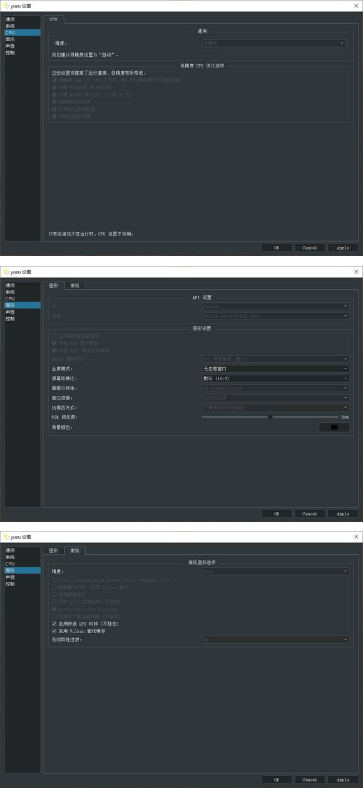The height and width of the screenshot is (789, 363).
Task: Click Apply in the CPU settings window
Action: pos(343,248)
